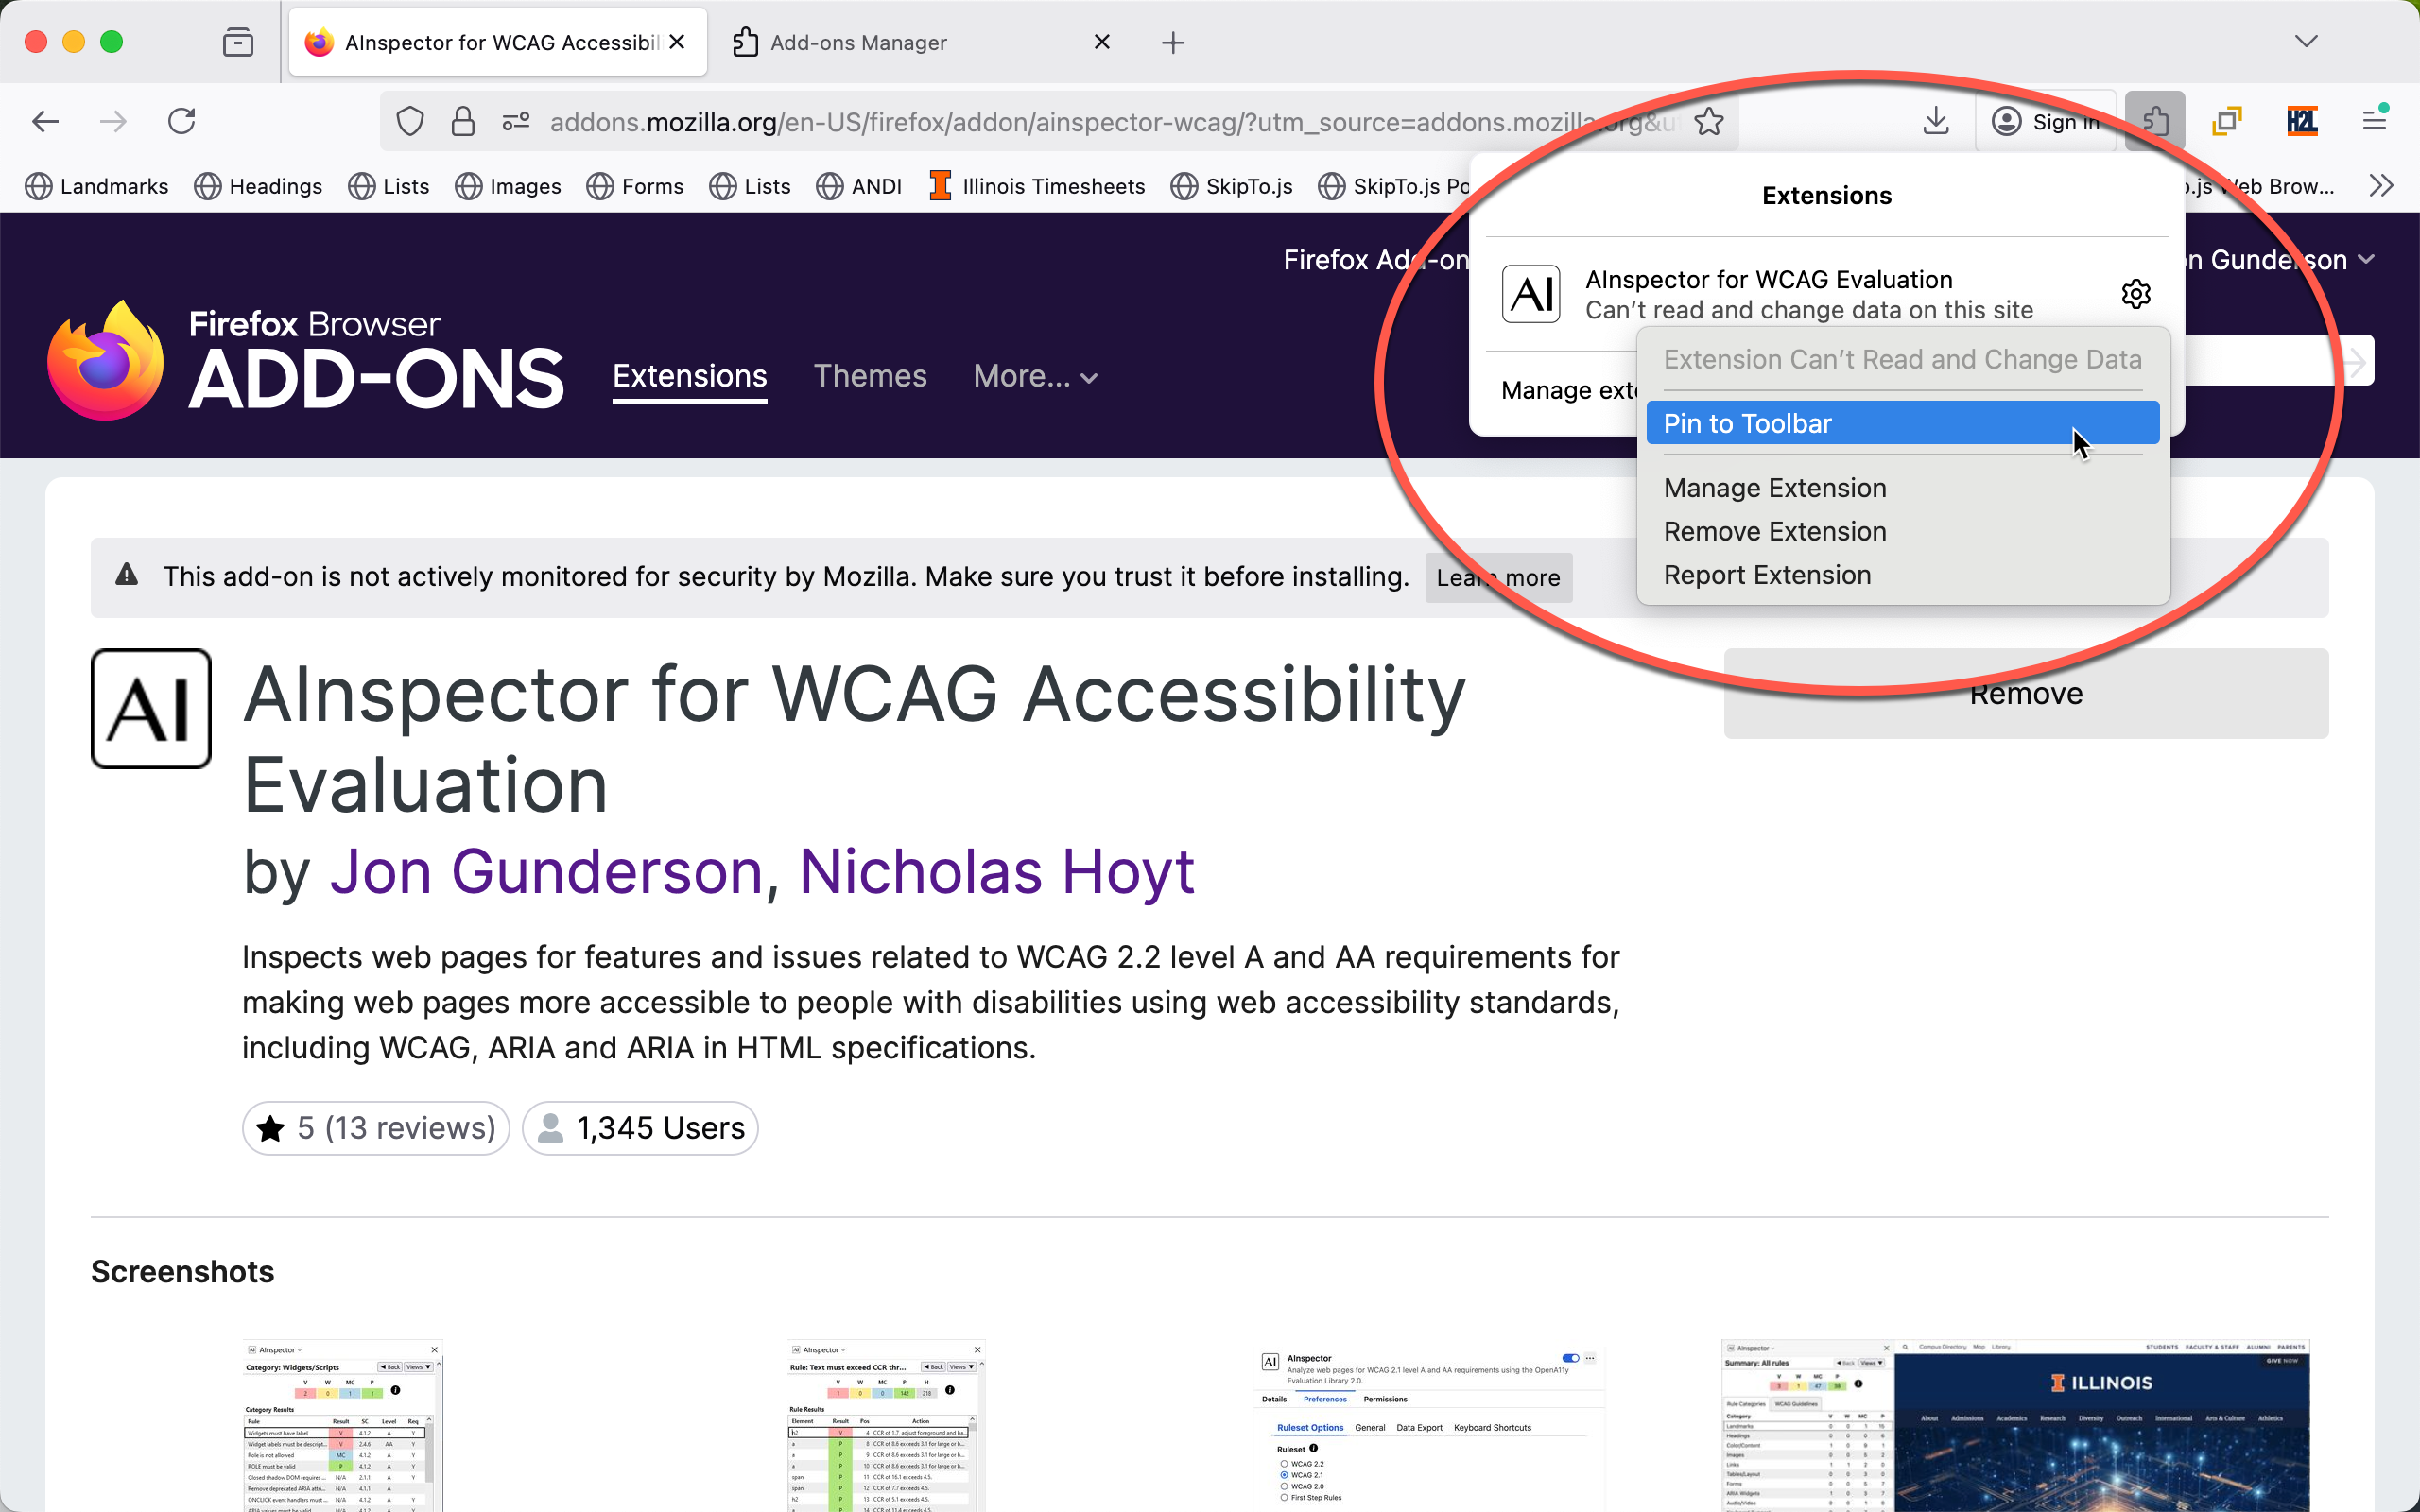Click the H2L extension toolbar icon
The width and height of the screenshot is (2420, 1512).
pyautogui.click(x=2301, y=121)
